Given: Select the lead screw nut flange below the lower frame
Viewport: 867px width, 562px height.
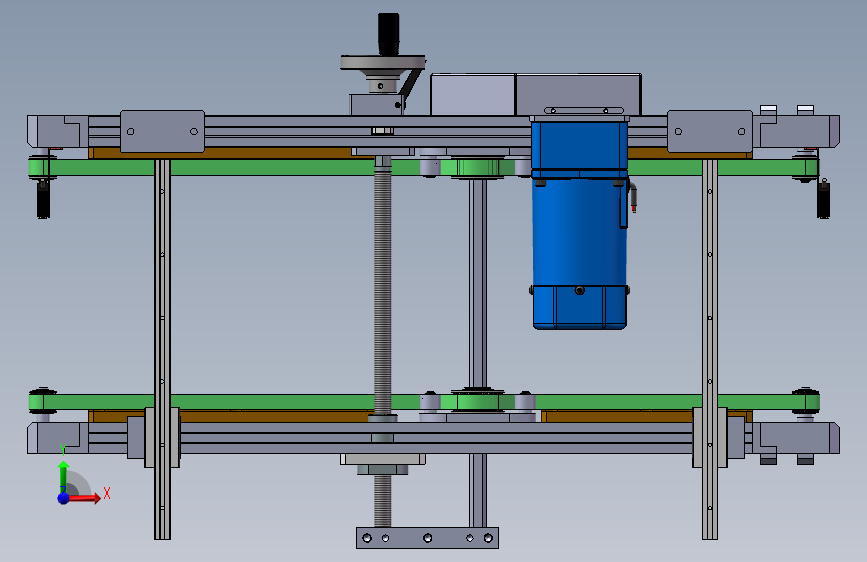Looking at the screenshot, I should pos(383,459).
